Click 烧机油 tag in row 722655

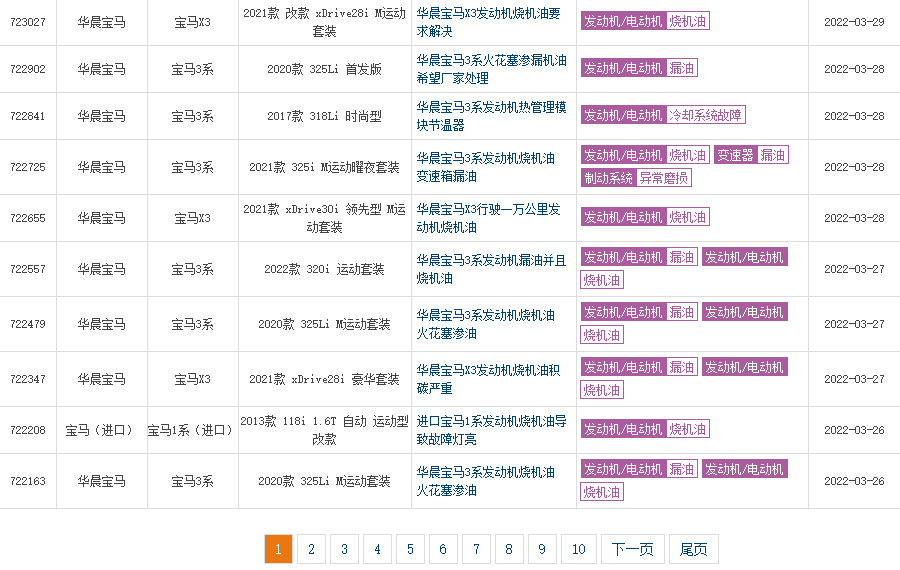[x=688, y=218]
